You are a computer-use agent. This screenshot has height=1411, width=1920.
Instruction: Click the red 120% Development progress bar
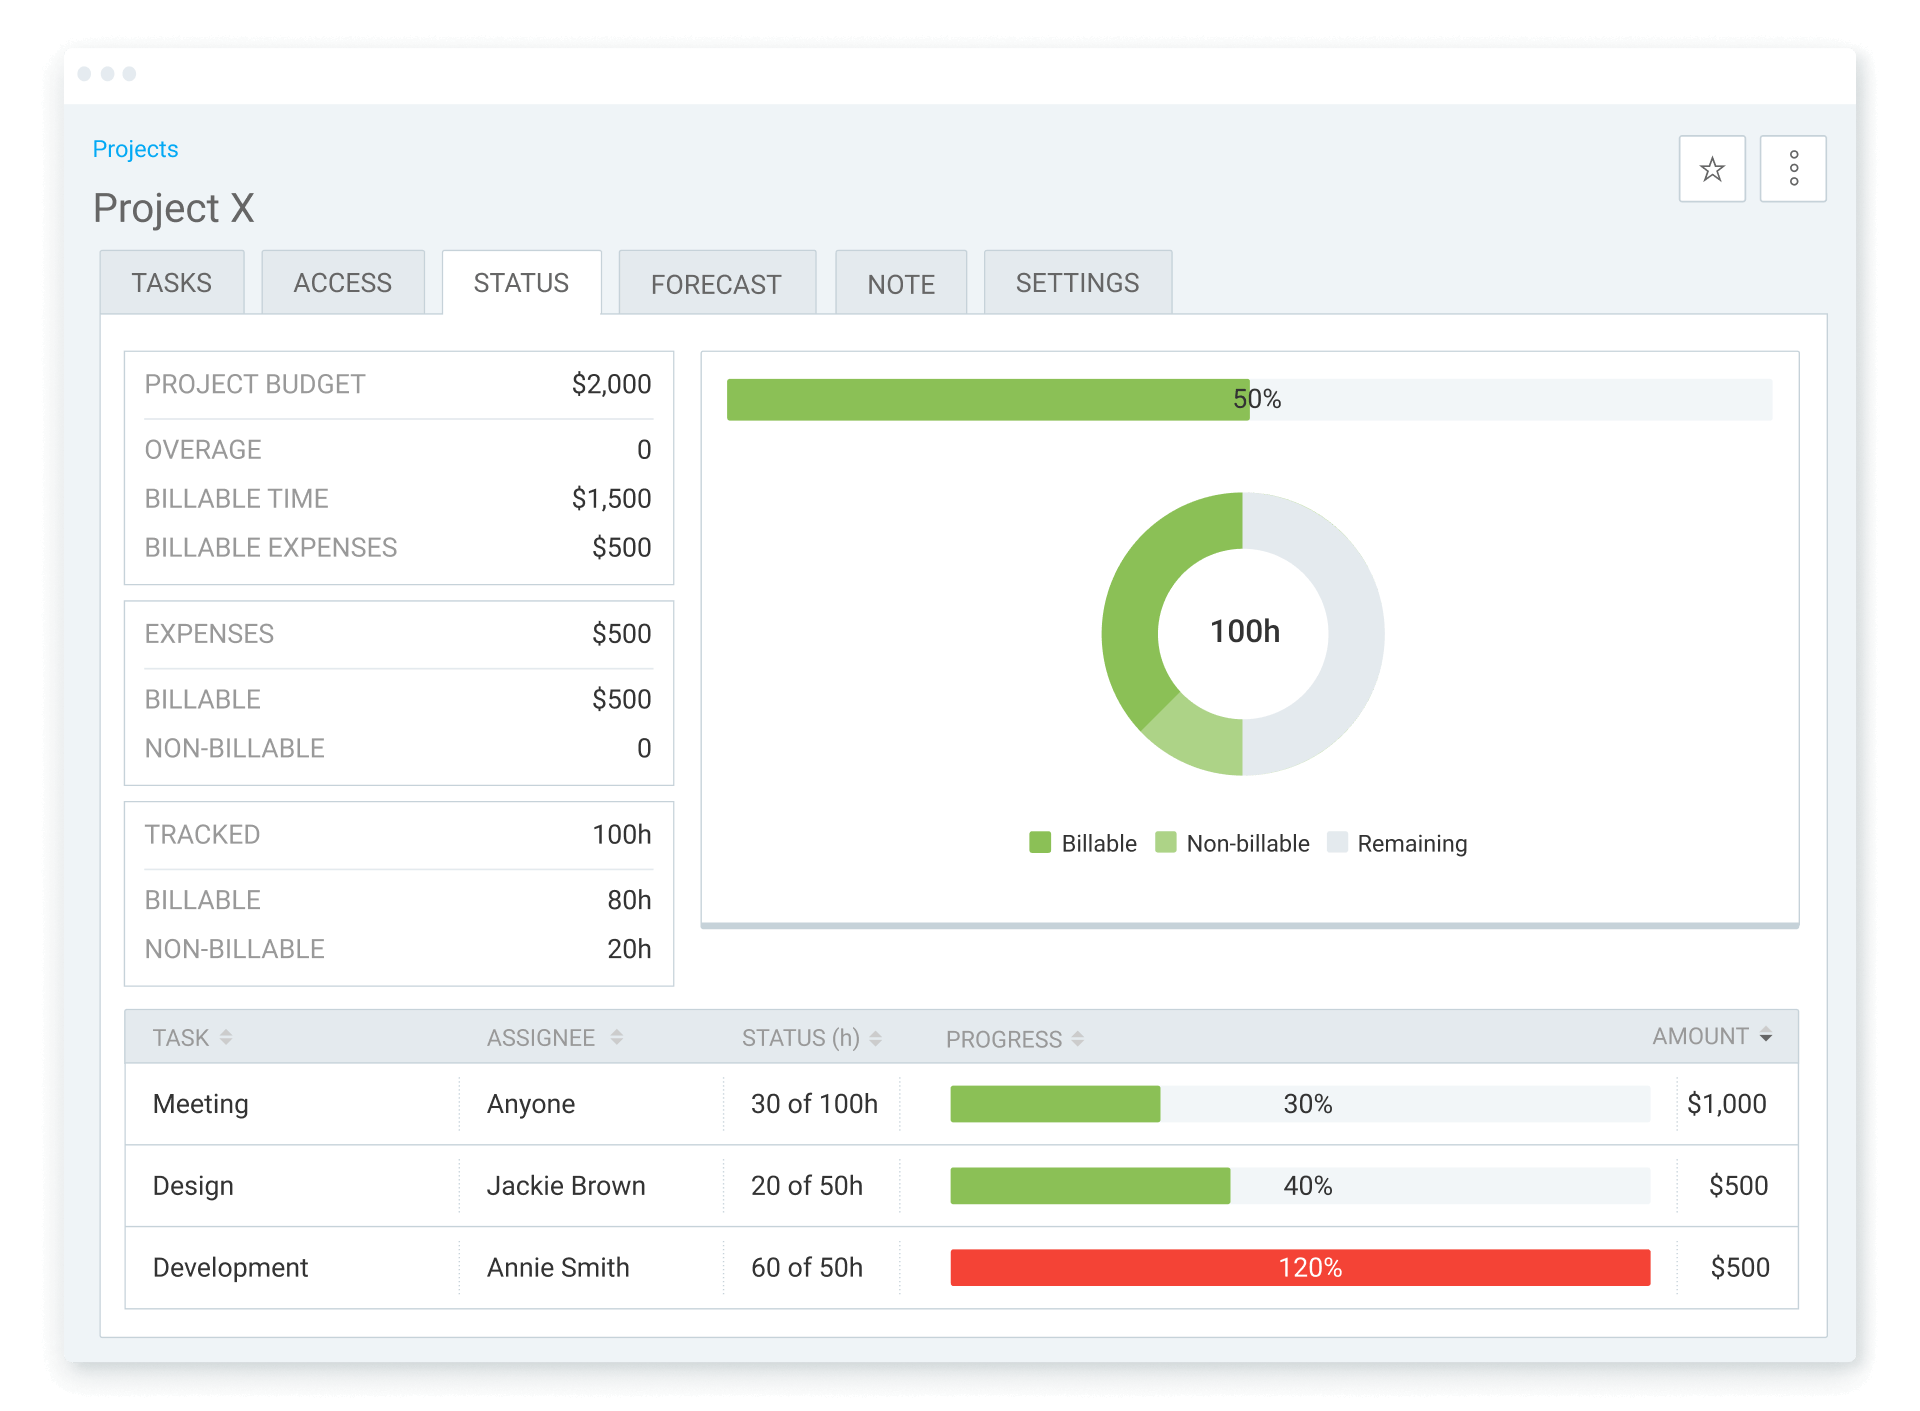coord(1299,1267)
